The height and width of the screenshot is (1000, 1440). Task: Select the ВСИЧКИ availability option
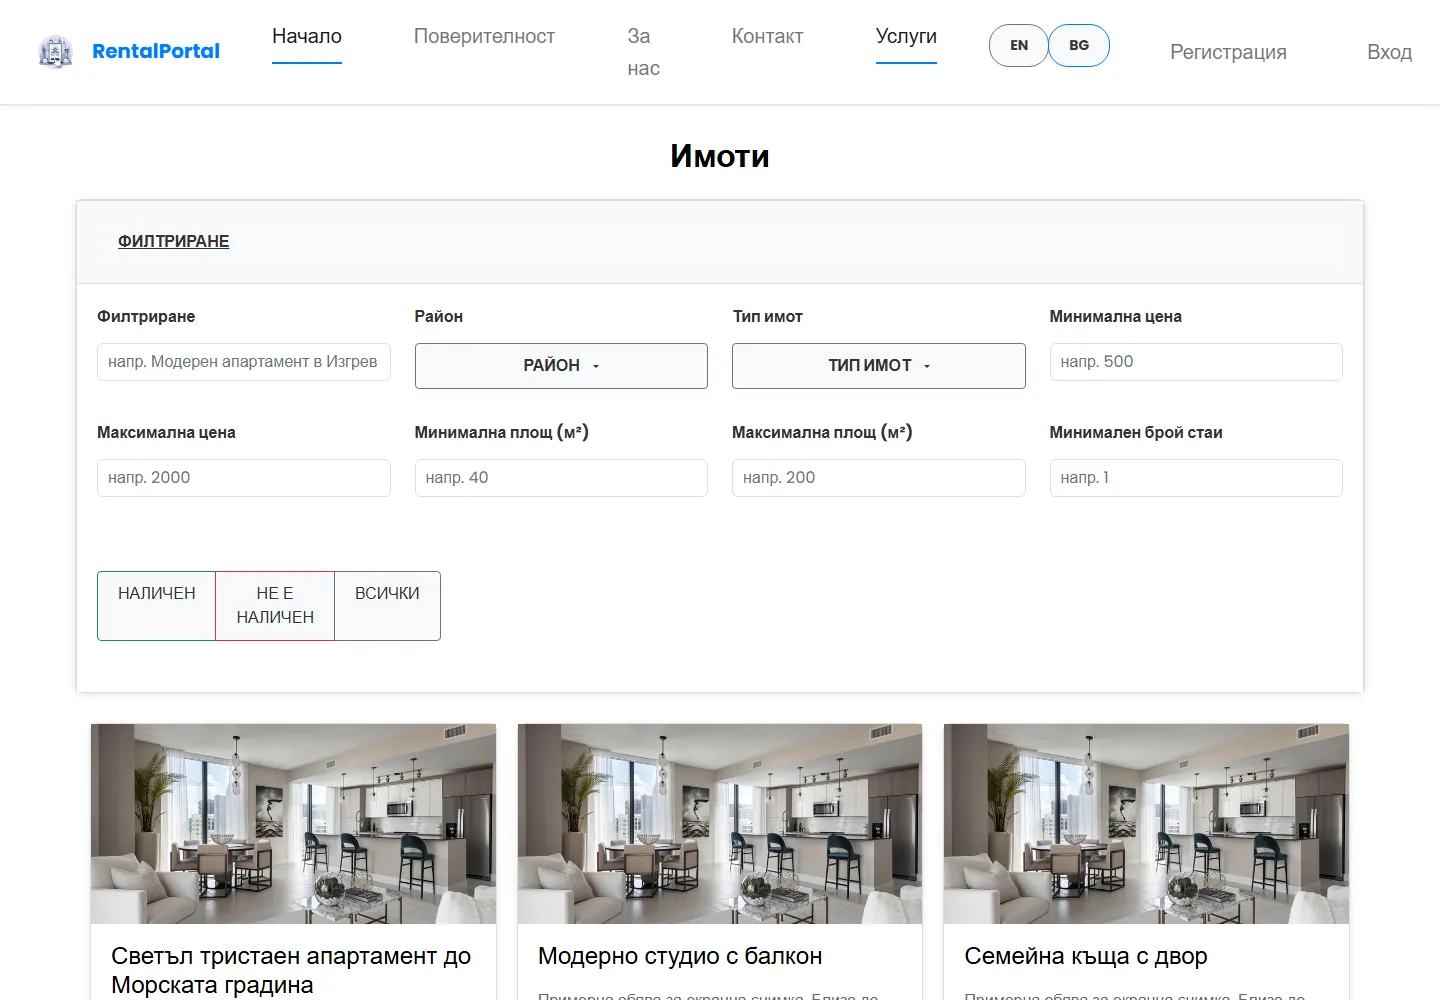pos(387,606)
